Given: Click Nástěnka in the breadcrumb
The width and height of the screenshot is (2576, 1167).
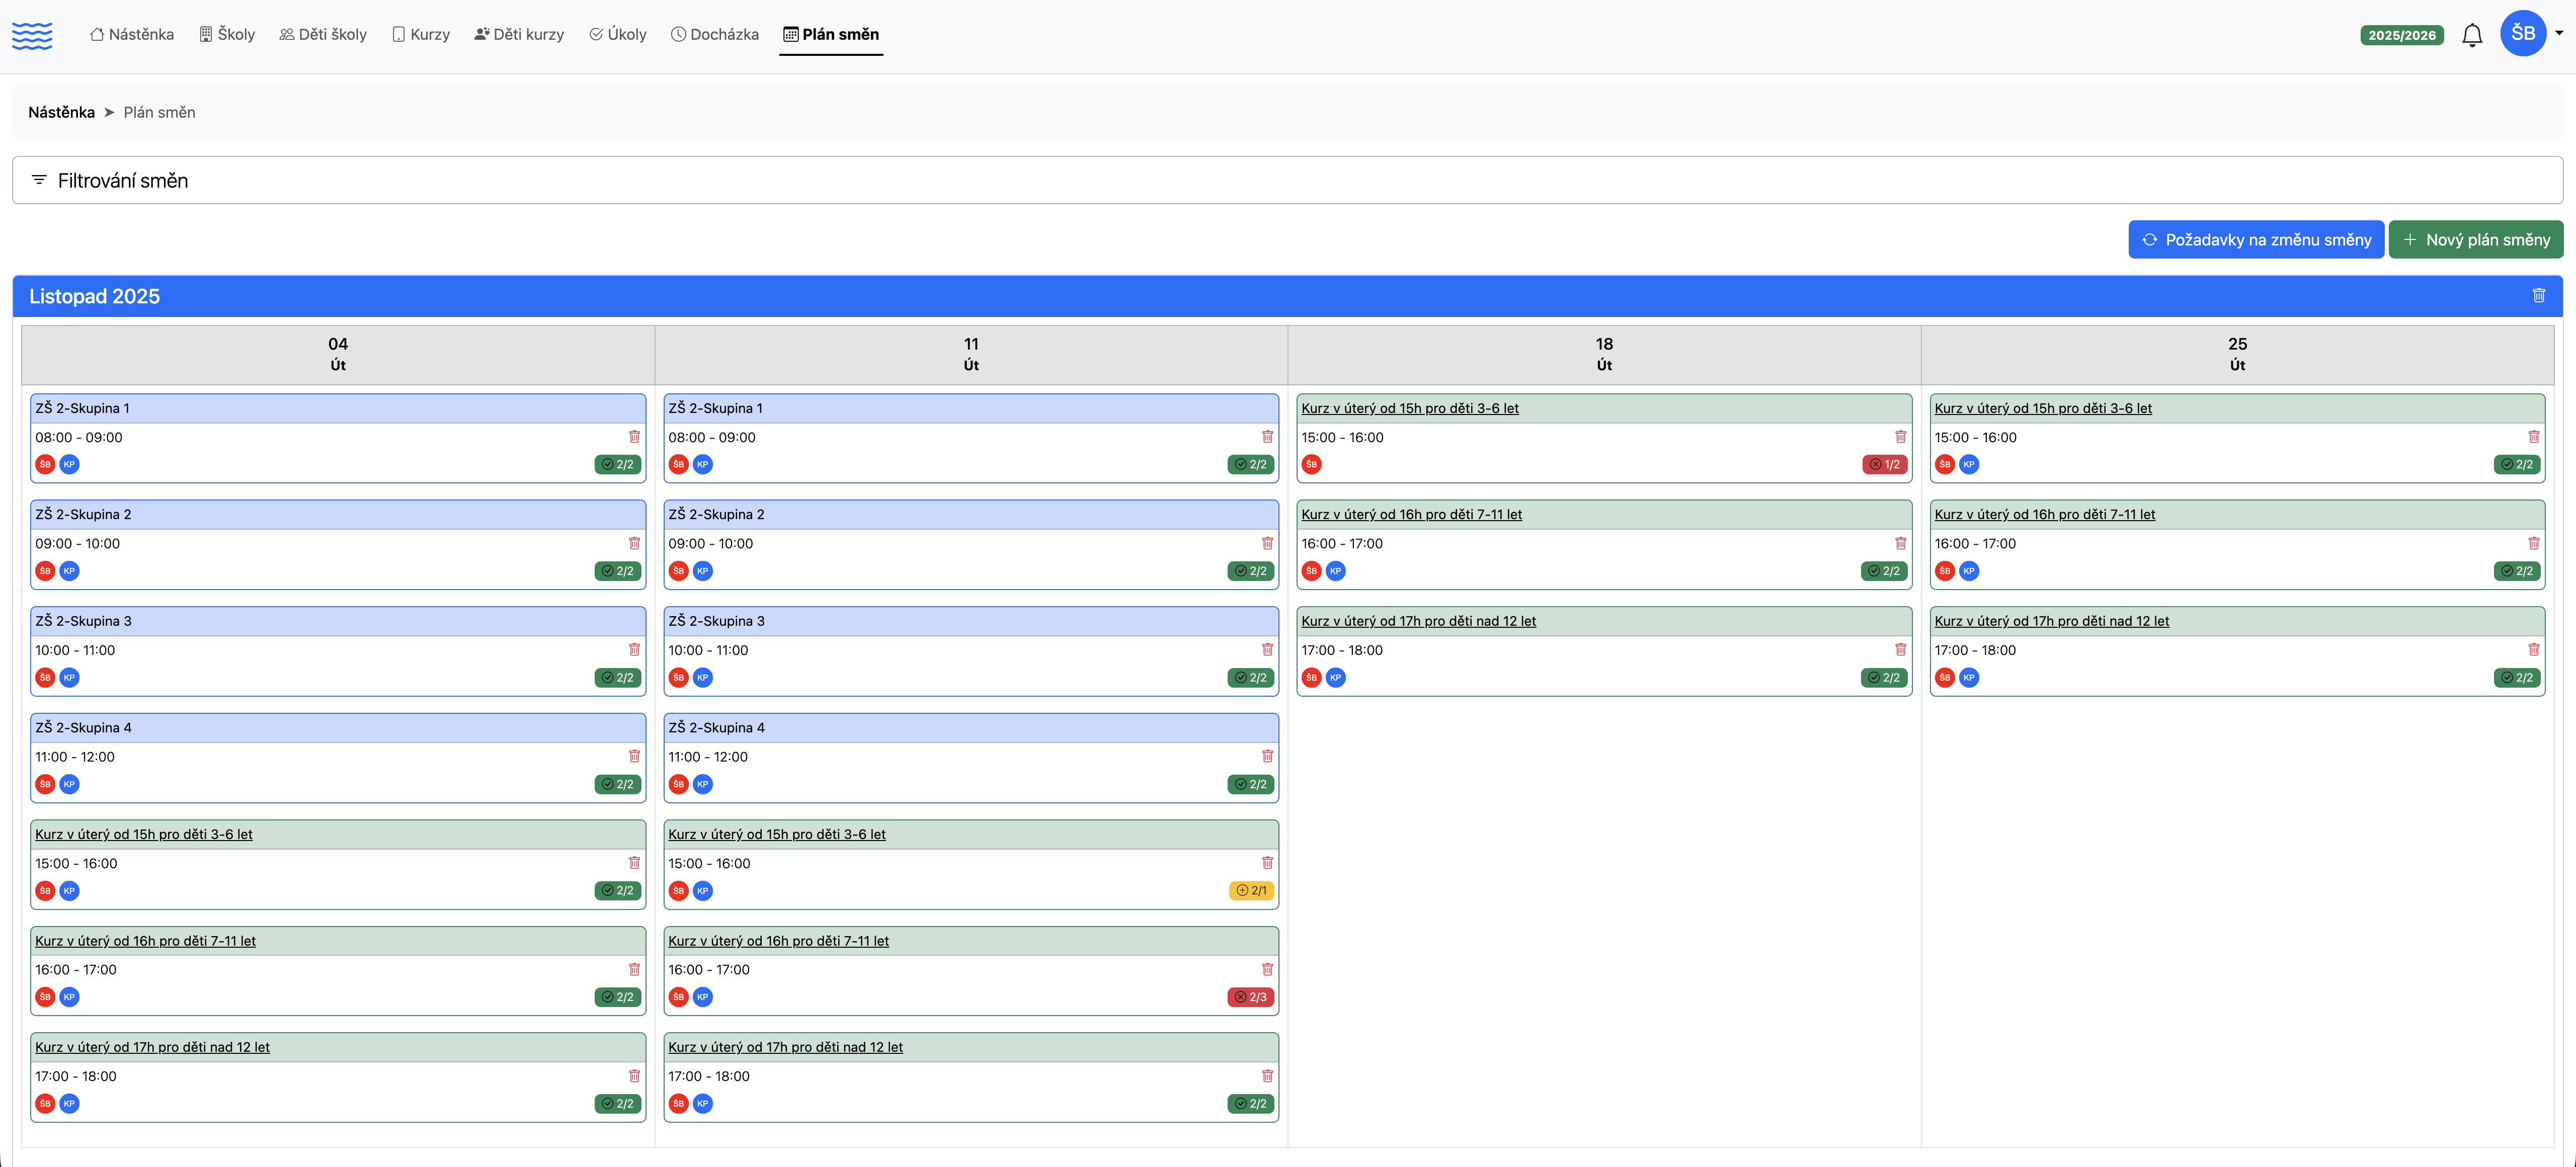Looking at the screenshot, I should click(x=61, y=112).
